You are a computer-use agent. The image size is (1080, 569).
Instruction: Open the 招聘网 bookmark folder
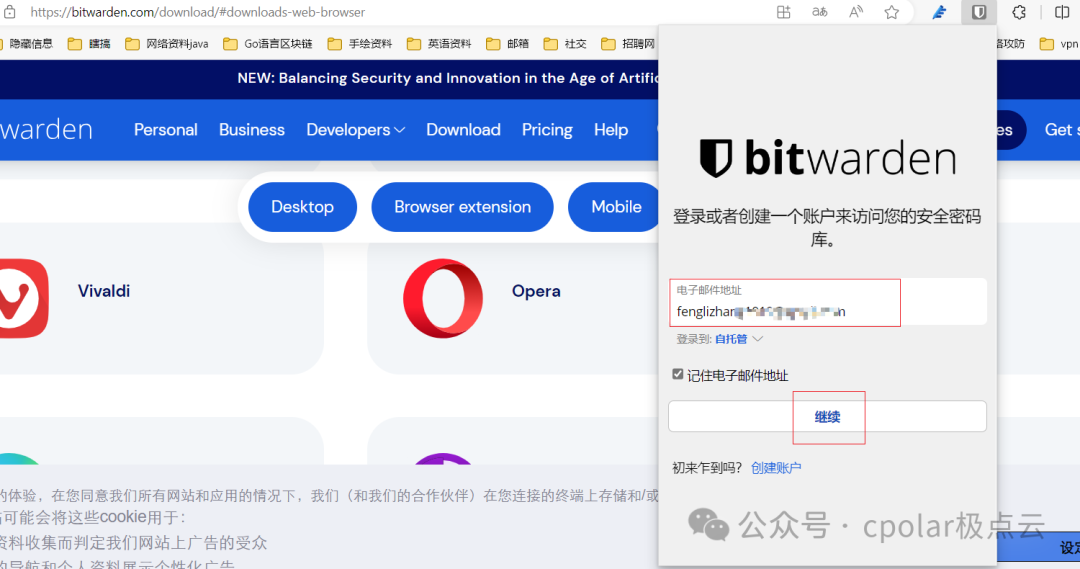pos(629,43)
